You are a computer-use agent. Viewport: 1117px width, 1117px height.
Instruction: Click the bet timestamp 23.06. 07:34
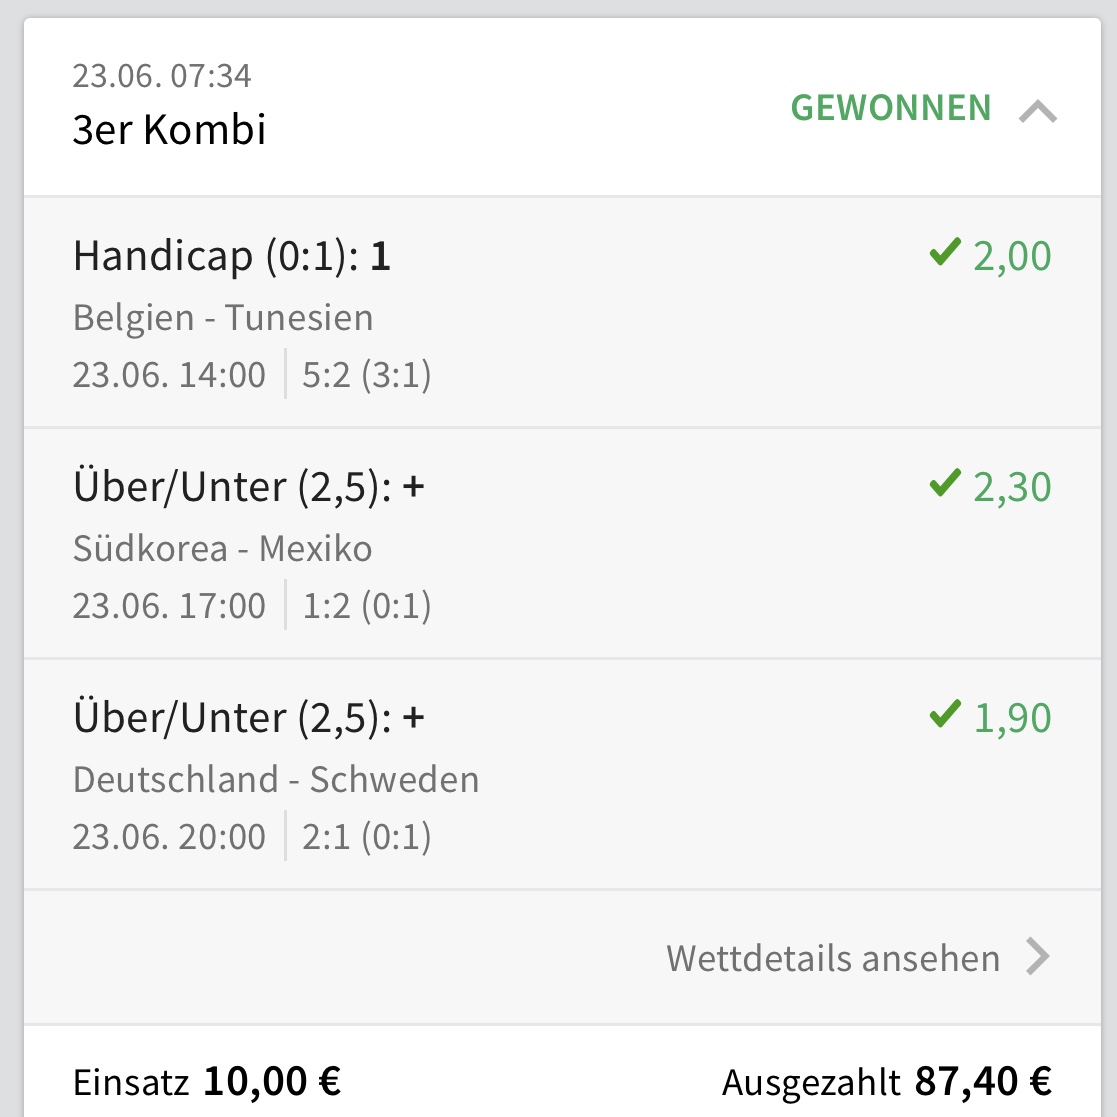[162, 75]
